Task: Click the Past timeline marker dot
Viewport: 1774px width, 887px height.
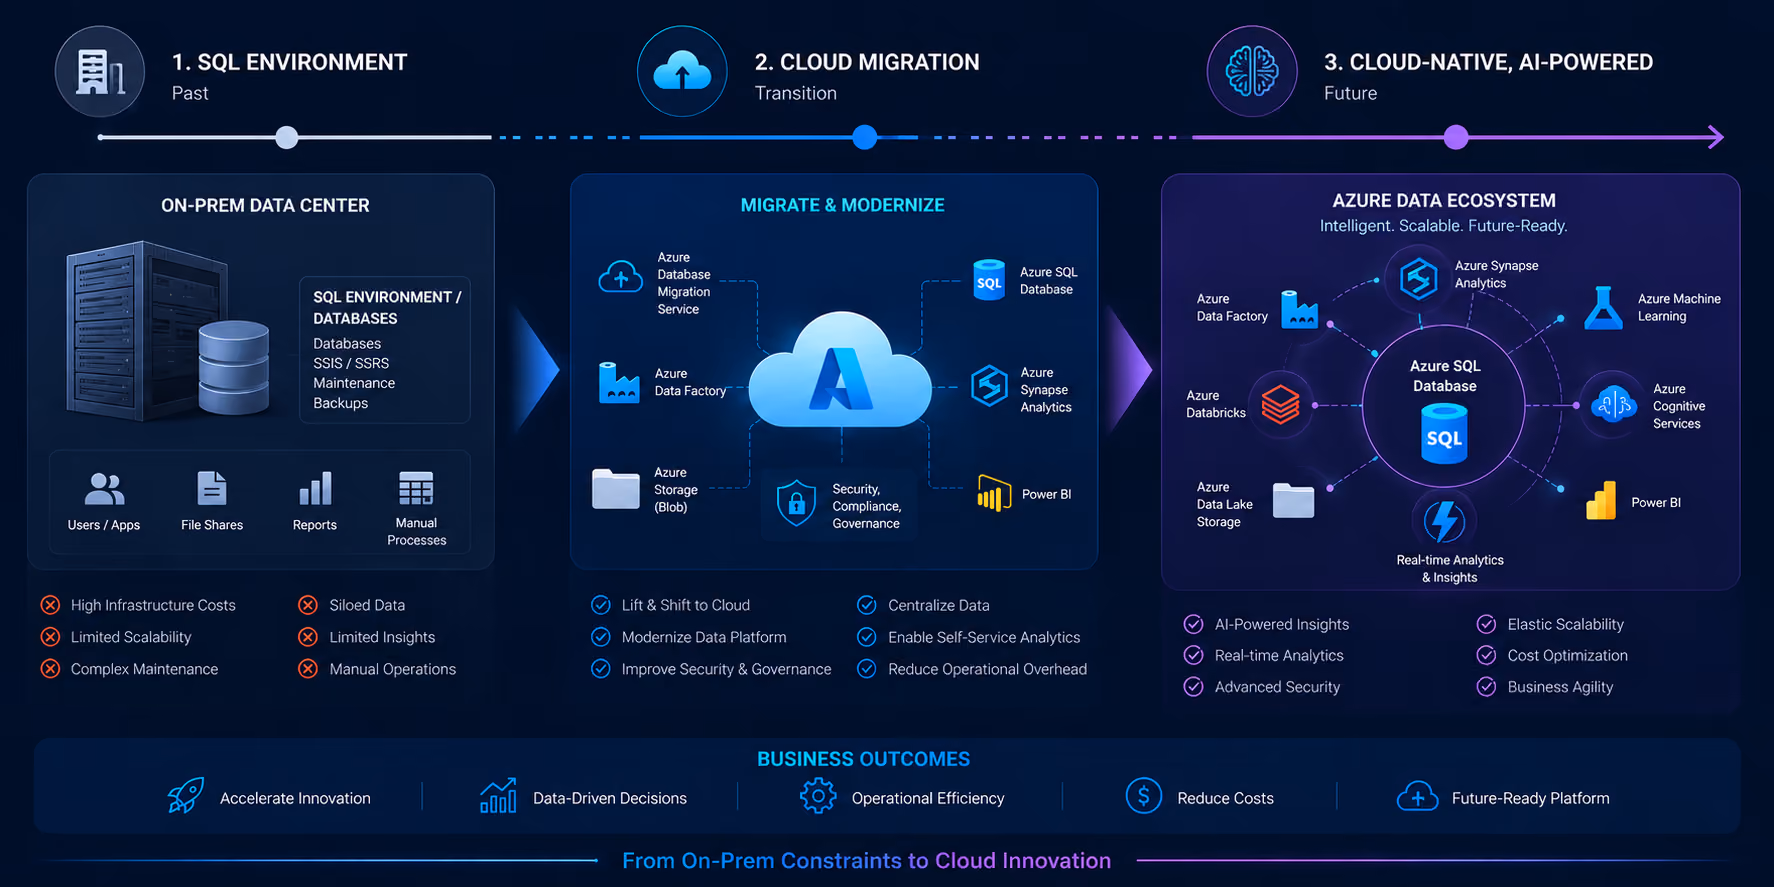Action: point(287,137)
